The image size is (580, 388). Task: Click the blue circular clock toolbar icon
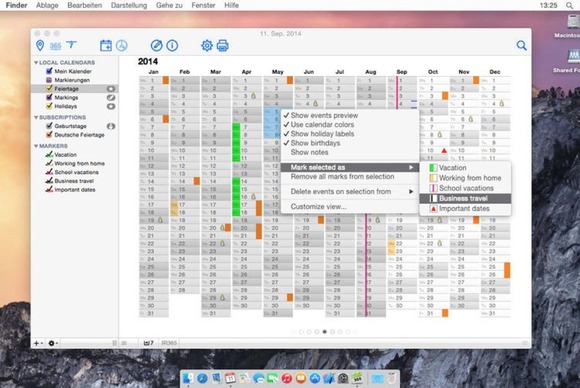(x=122, y=45)
